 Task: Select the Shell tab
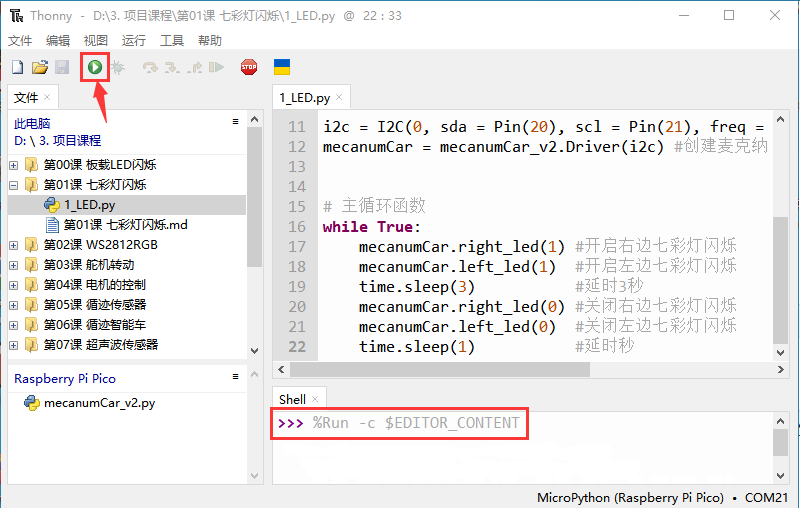(292, 399)
